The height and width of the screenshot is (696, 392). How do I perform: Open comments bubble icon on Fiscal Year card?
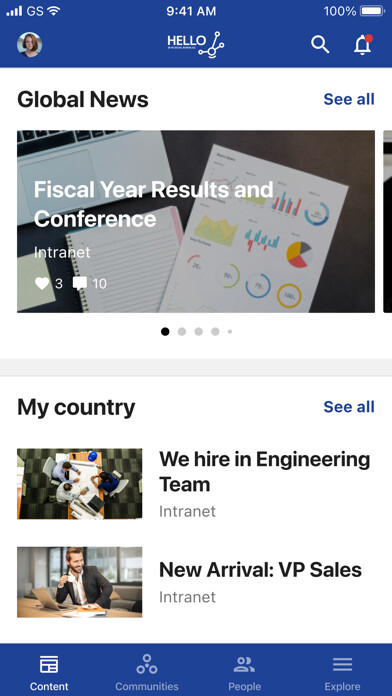click(x=79, y=284)
